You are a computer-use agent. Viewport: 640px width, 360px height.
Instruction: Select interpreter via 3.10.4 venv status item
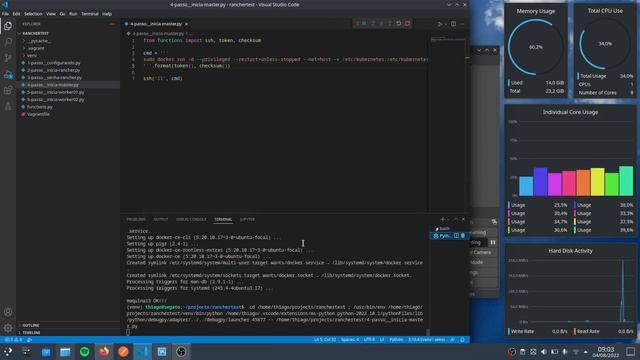point(426,340)
